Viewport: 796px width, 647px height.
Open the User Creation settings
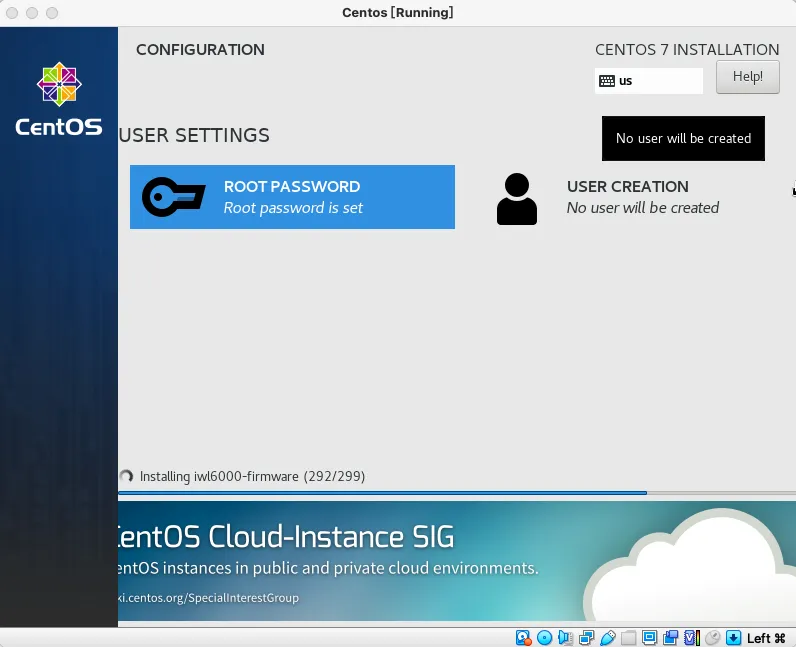[608, 198]
